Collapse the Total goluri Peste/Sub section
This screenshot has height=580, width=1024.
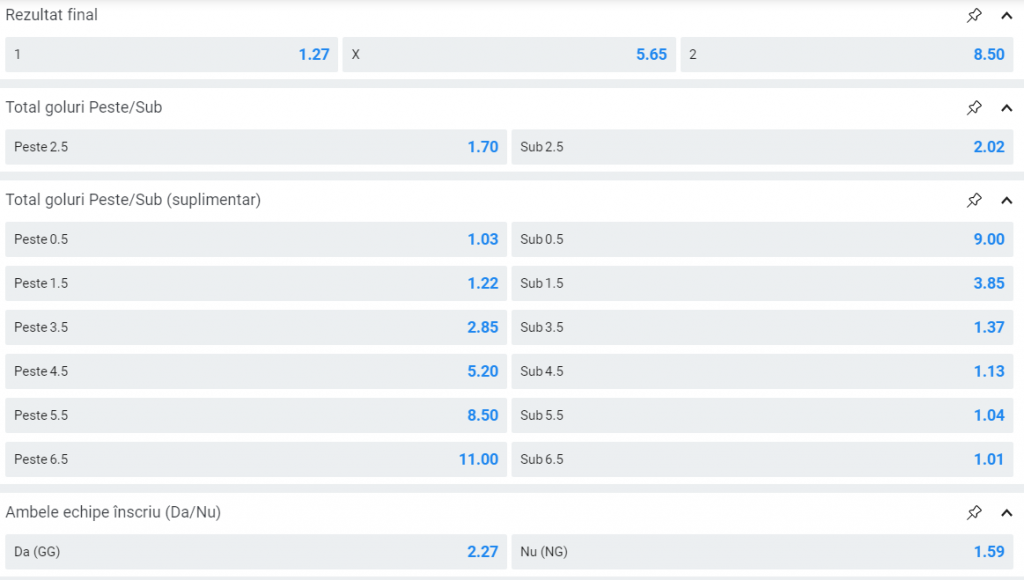coord(1006,107)
